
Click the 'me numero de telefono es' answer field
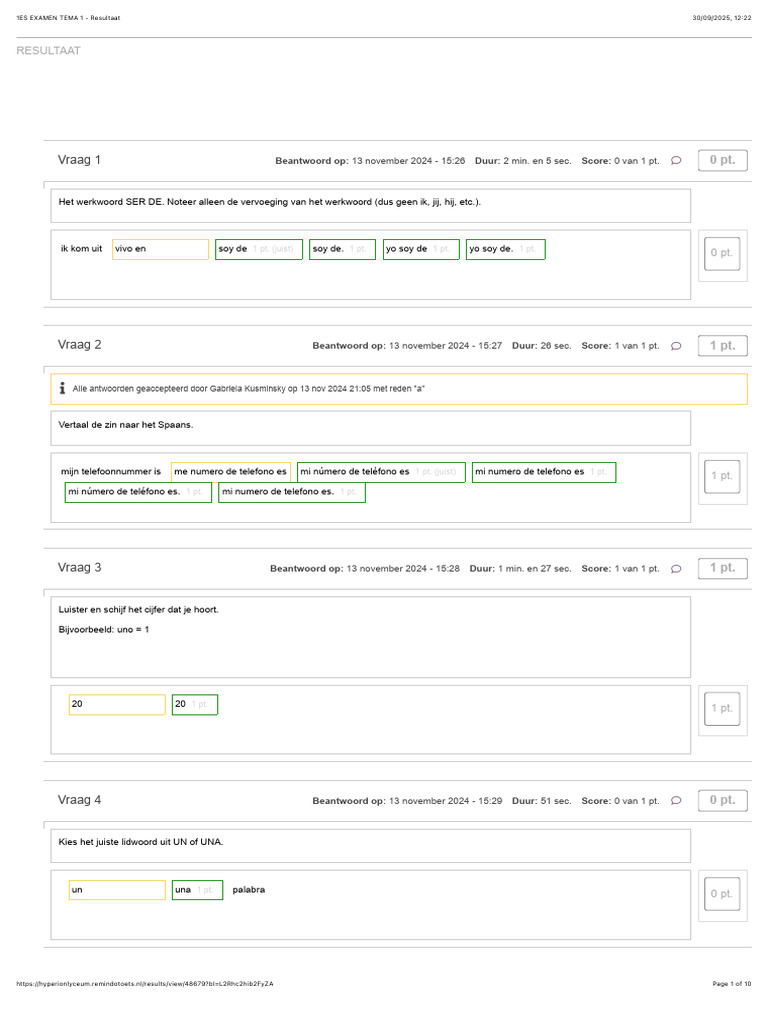(231, 472)
